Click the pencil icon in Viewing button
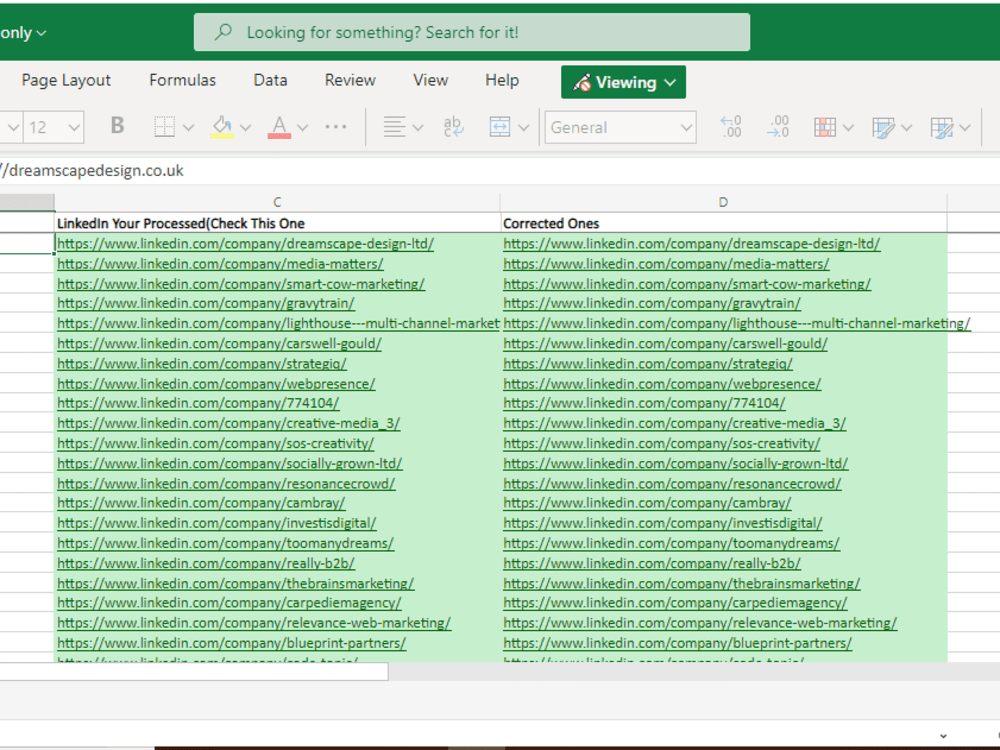 [582, 82]
